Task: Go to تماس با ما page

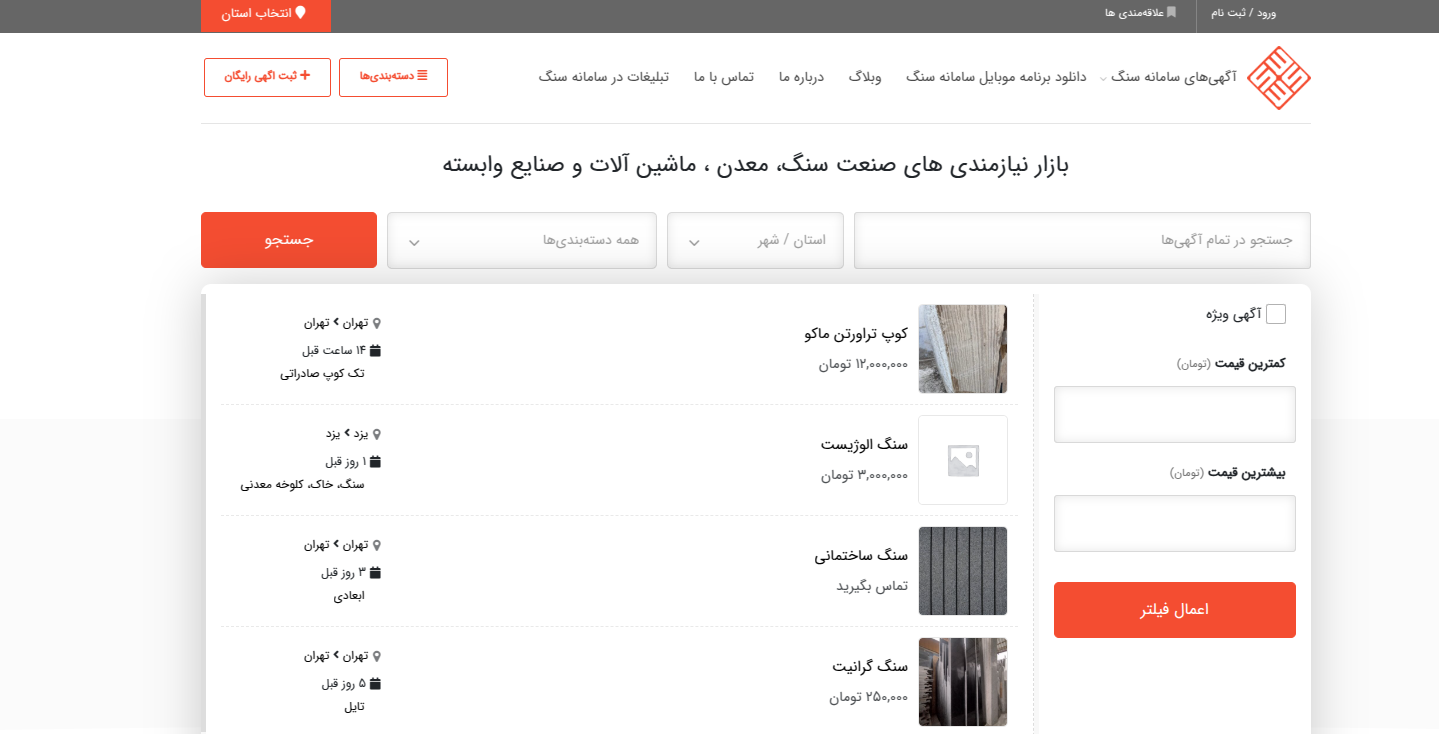Action: pyautogui.click(x=723, y=77)
